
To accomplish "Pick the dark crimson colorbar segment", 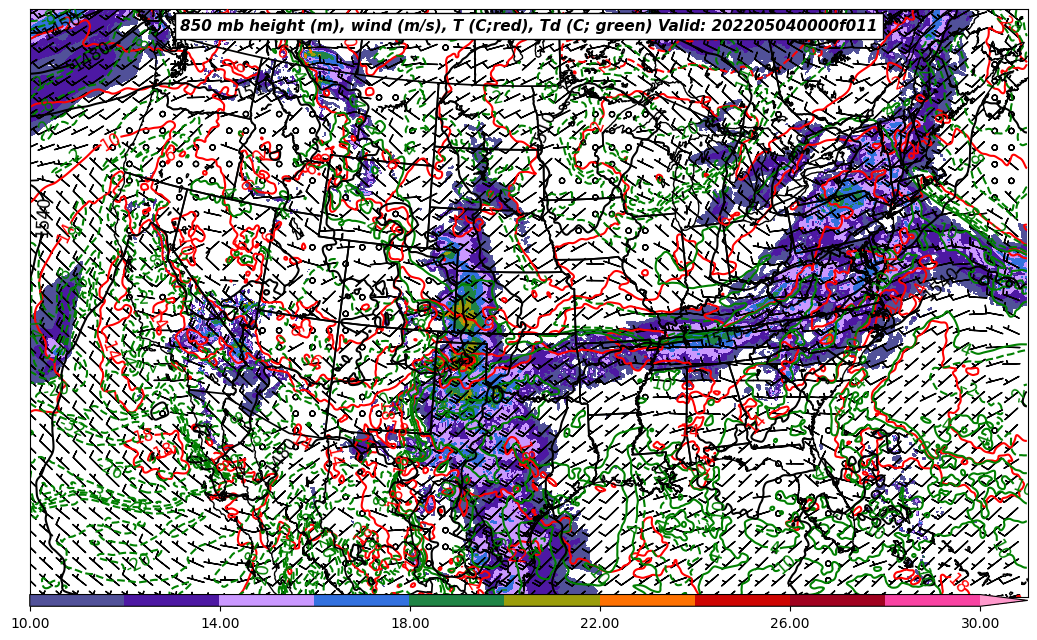I will point(837,601).
